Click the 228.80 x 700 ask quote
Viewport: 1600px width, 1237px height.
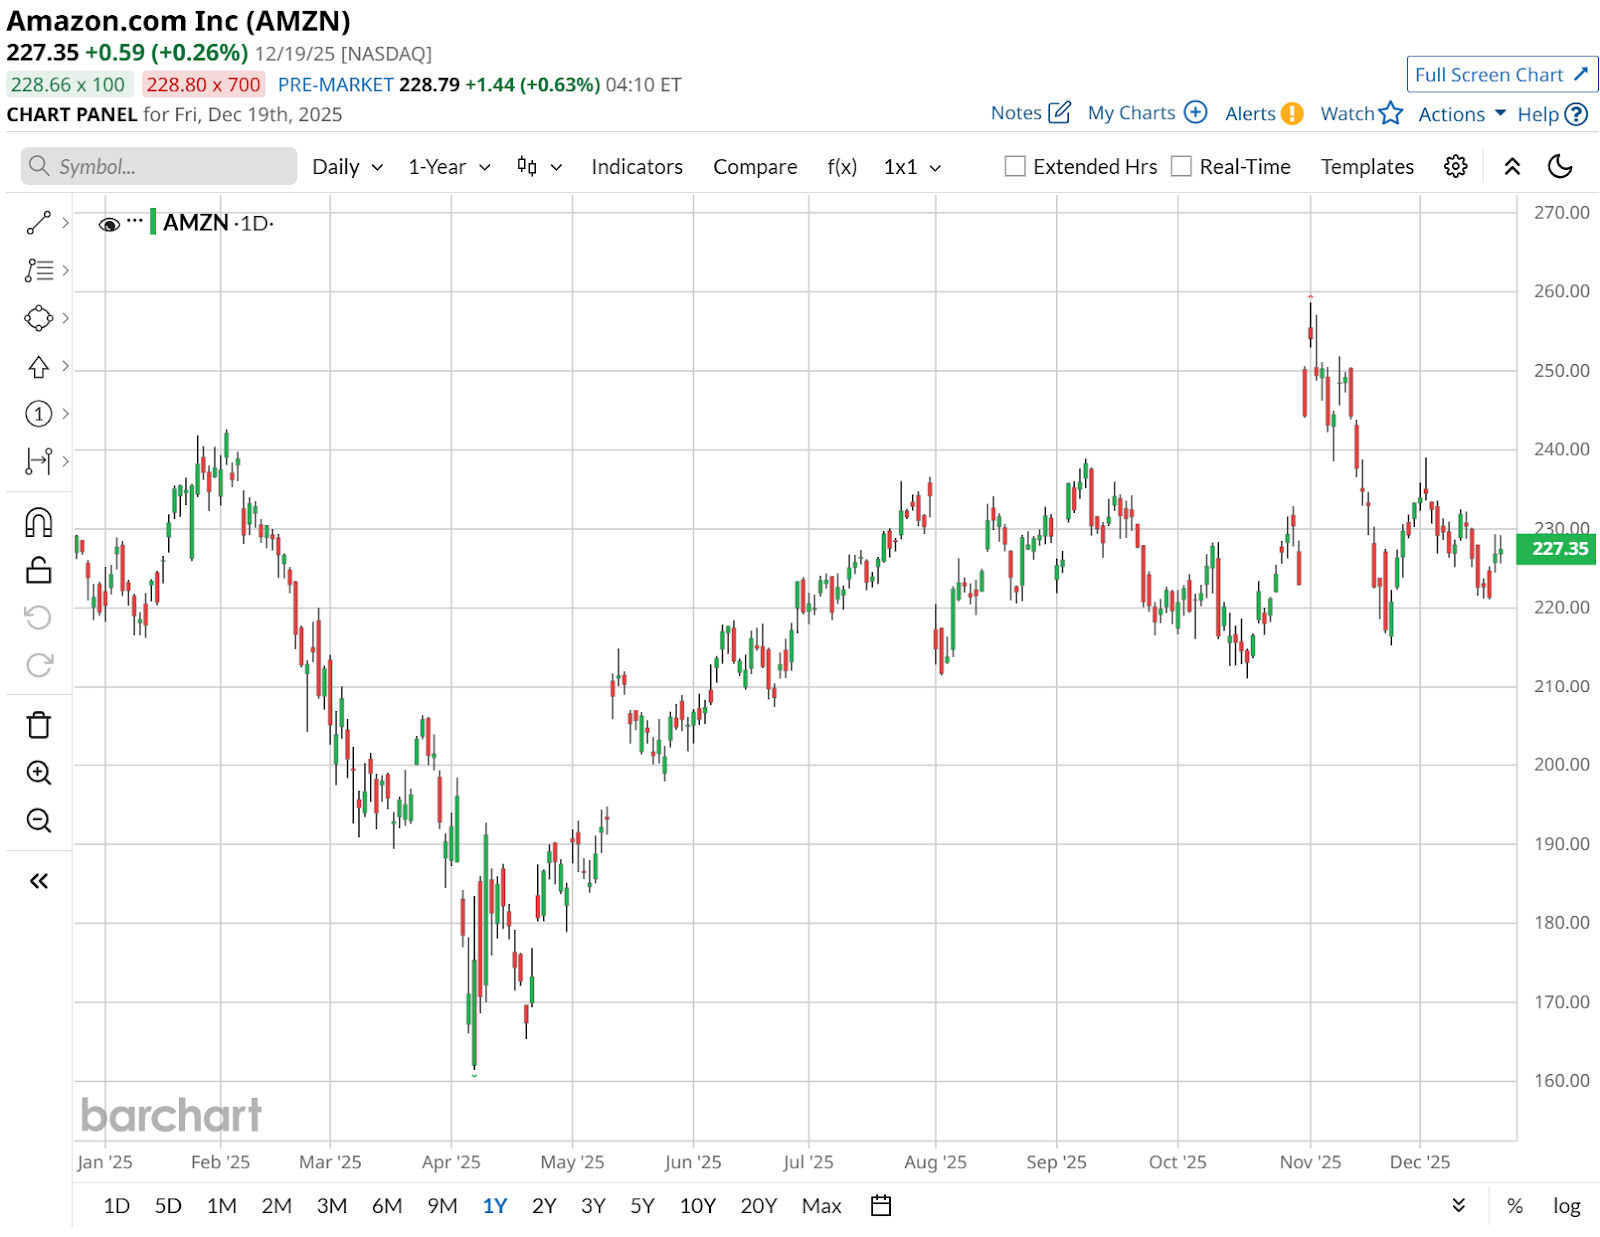click(x=203, y=85)
